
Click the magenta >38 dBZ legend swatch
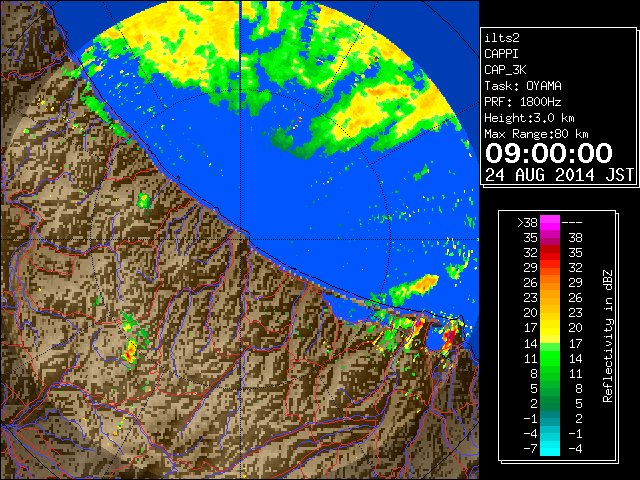coord(550,223)
